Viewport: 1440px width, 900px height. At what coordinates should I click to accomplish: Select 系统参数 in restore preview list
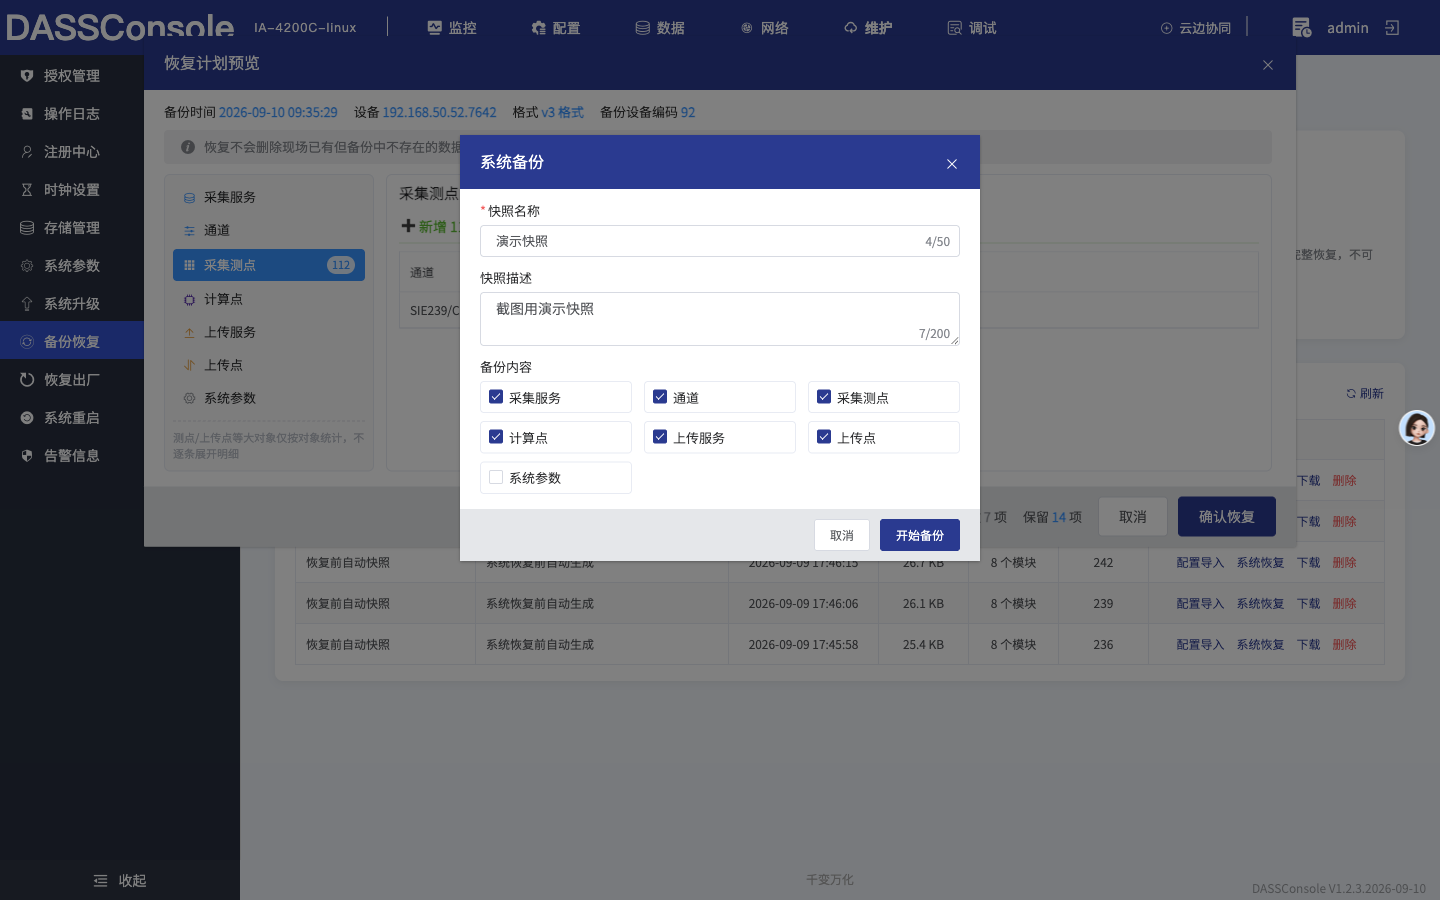[x=269, y=398]
